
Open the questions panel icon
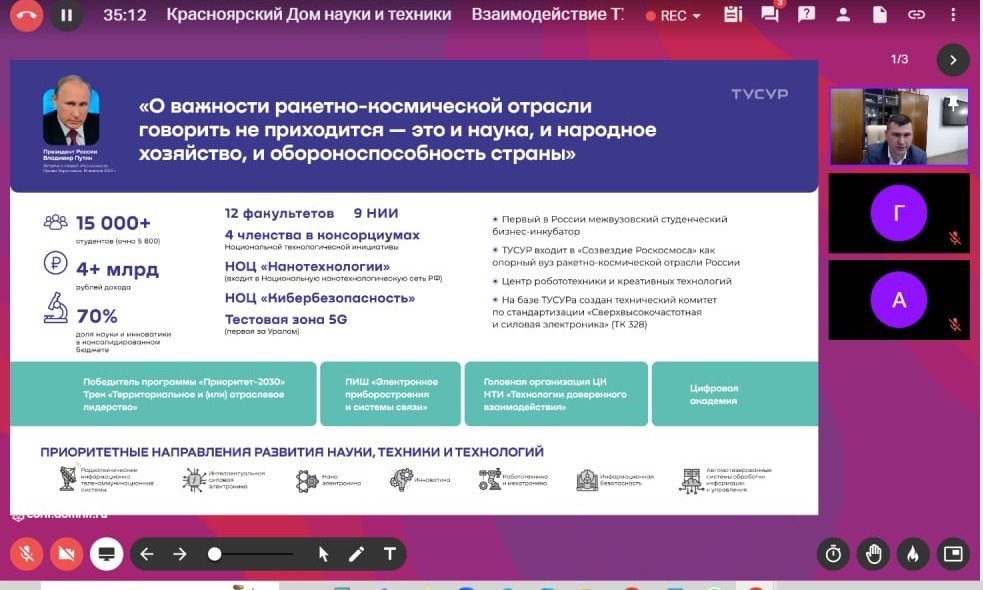pos(806,14)
